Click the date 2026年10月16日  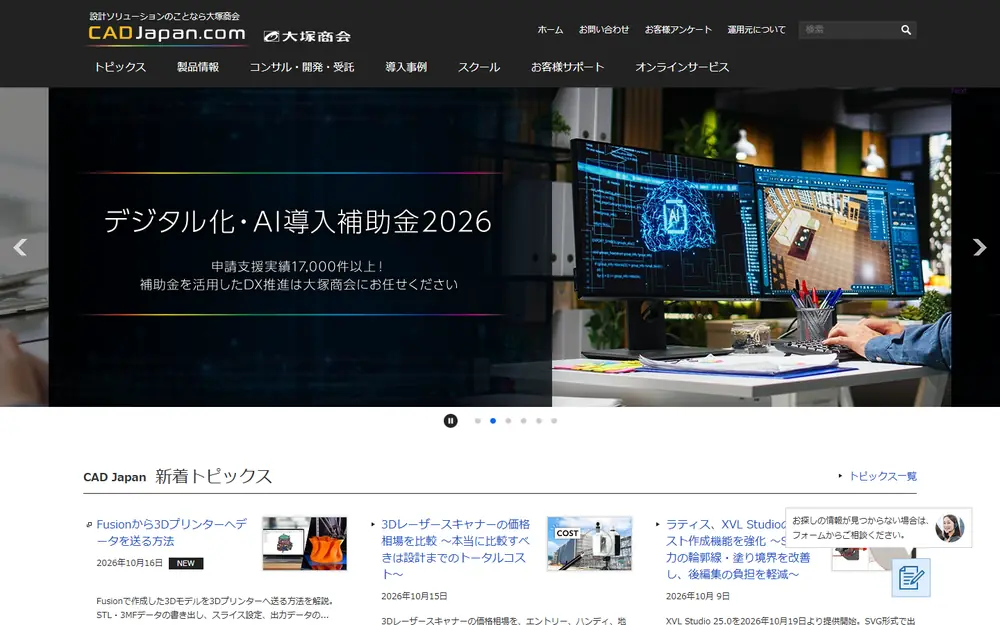[129, 563]
